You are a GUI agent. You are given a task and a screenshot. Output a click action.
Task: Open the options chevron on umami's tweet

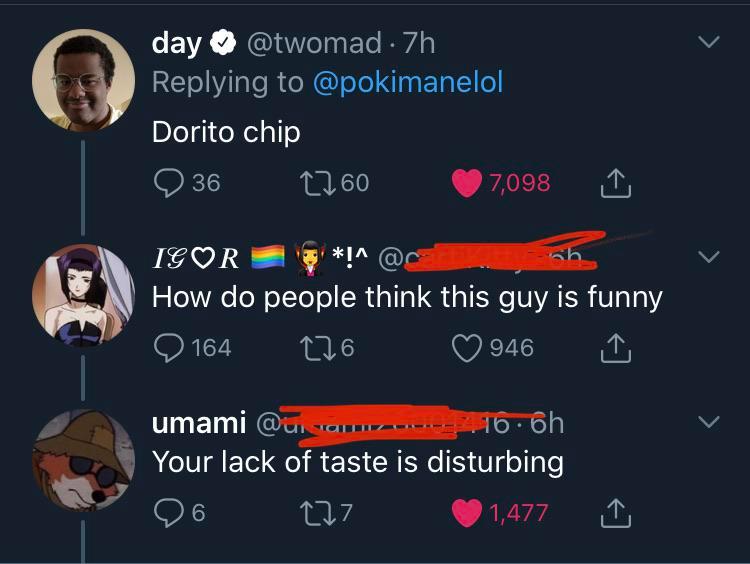708,422
